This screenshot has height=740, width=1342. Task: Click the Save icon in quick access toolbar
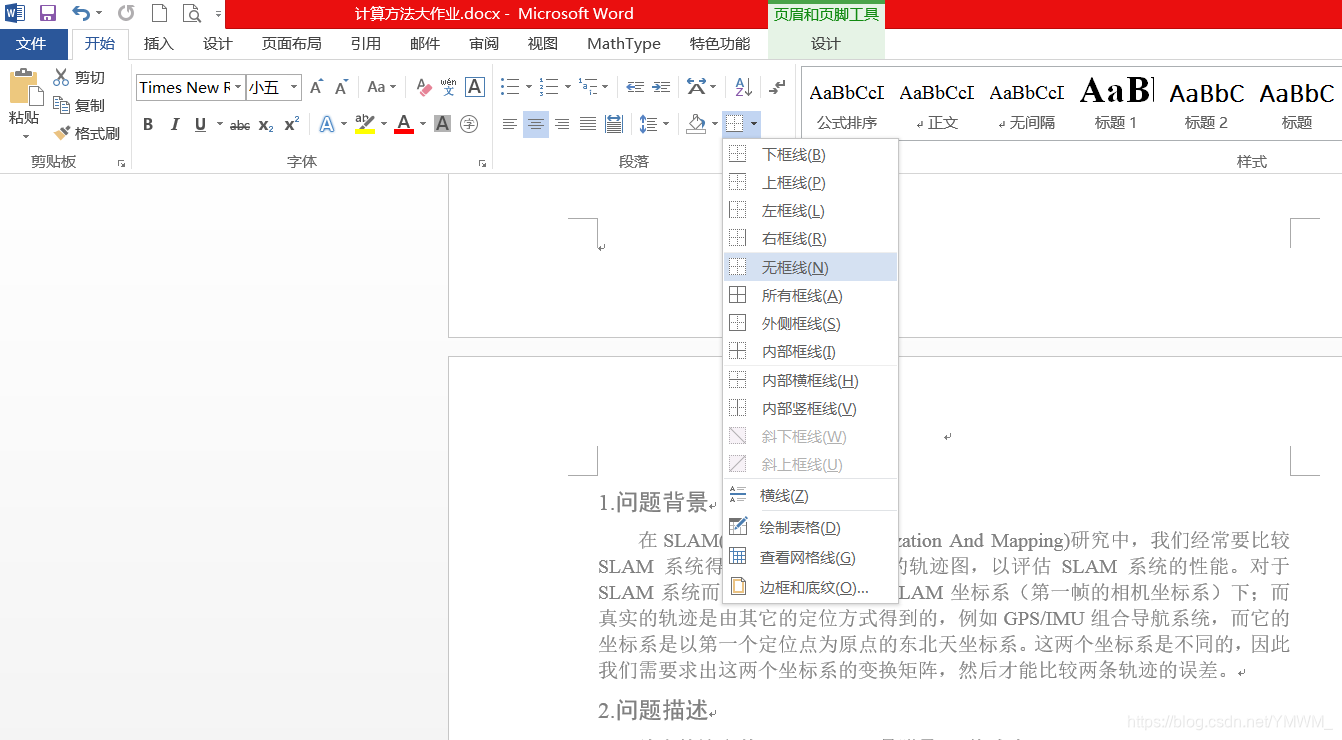point(47,13)
